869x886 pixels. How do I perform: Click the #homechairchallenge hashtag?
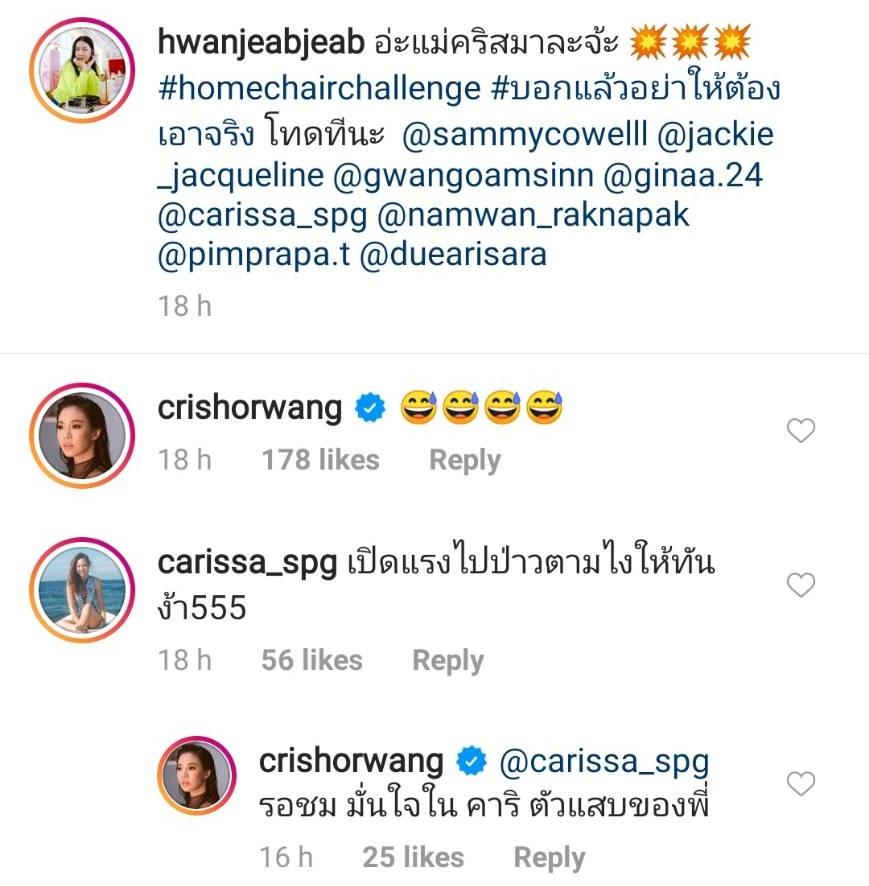tap(319, 89)
